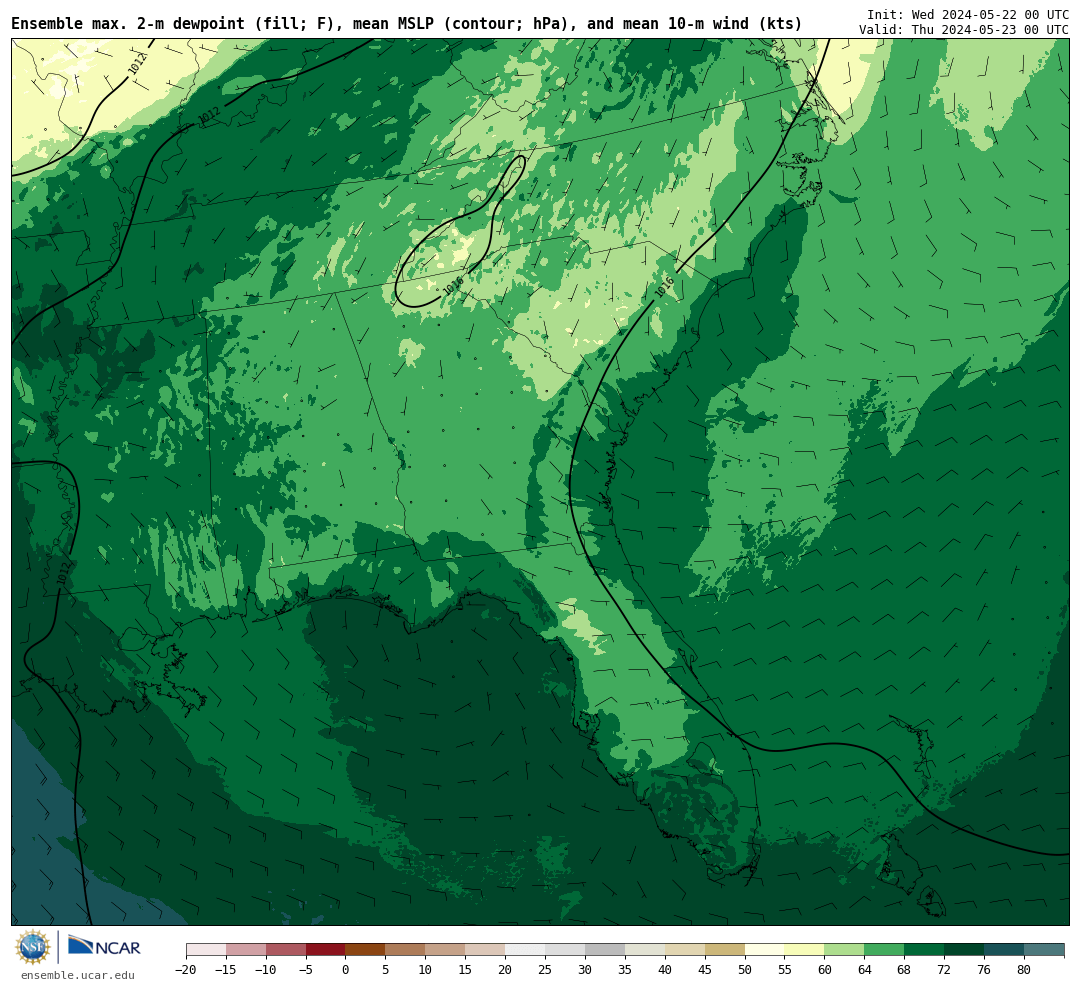
Task: Pick the legend swatch between -10 and -5
Action: 286,950
